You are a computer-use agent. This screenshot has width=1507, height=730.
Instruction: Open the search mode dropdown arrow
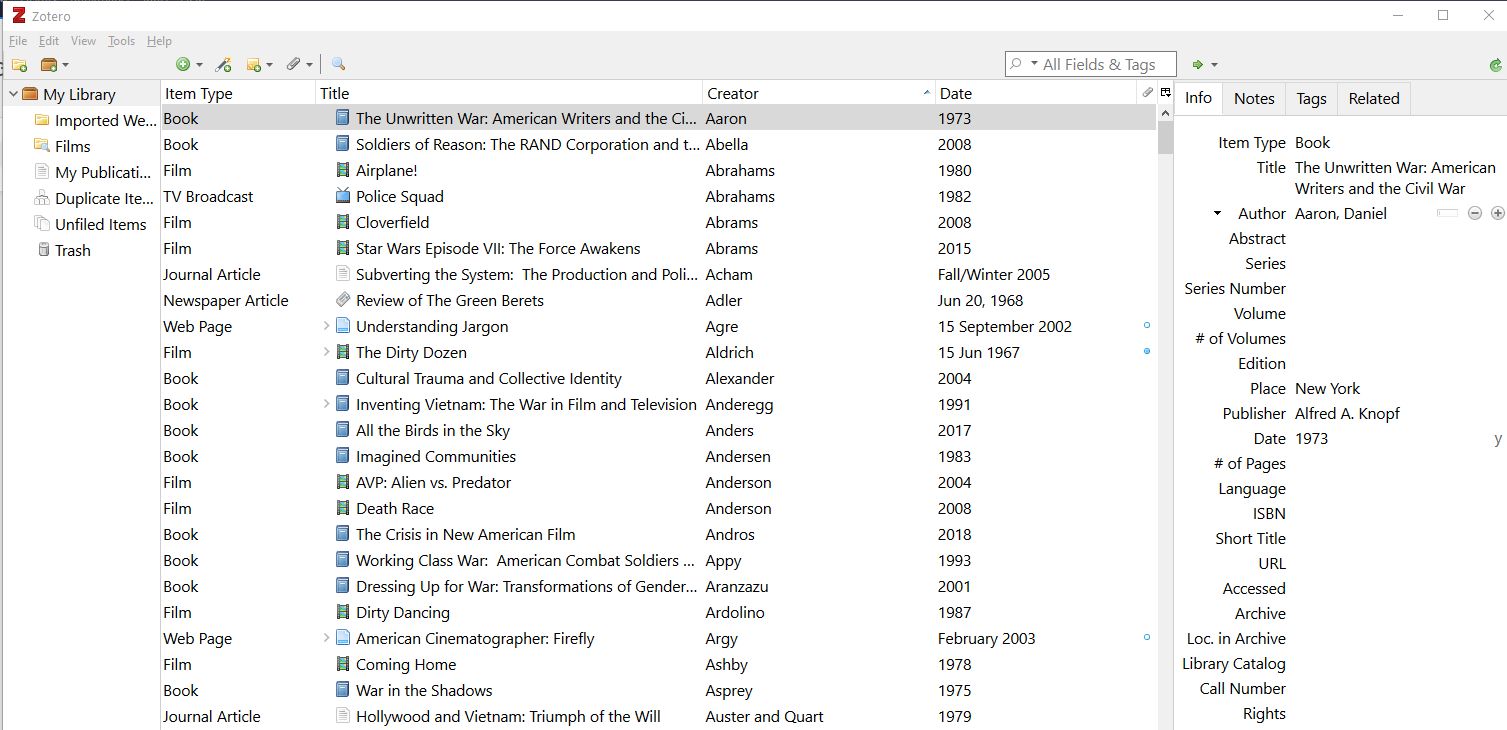1034,64
